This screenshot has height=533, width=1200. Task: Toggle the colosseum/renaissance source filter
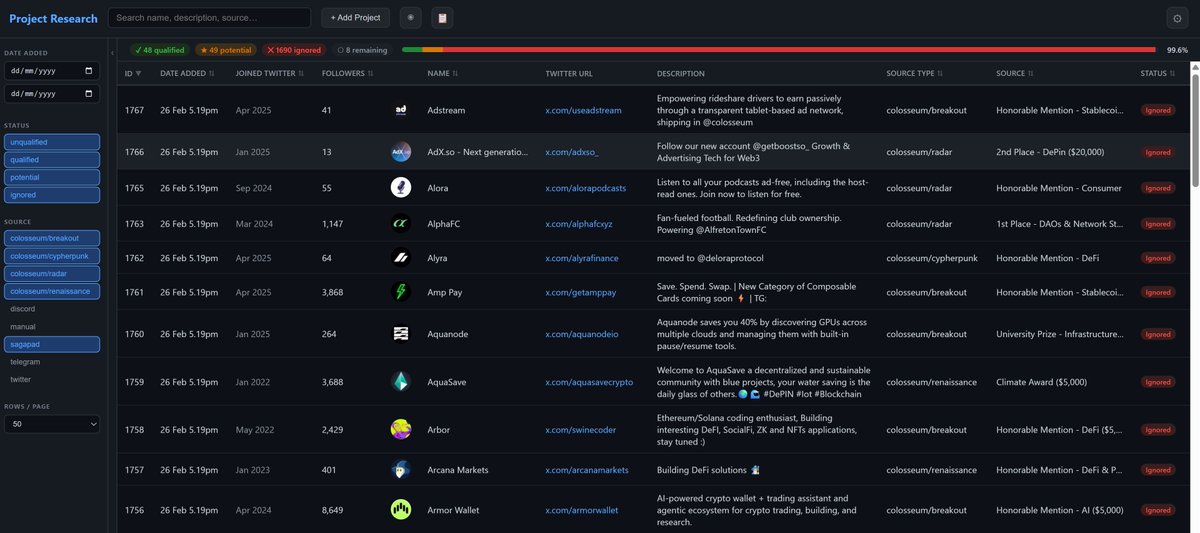pos(52,291)
